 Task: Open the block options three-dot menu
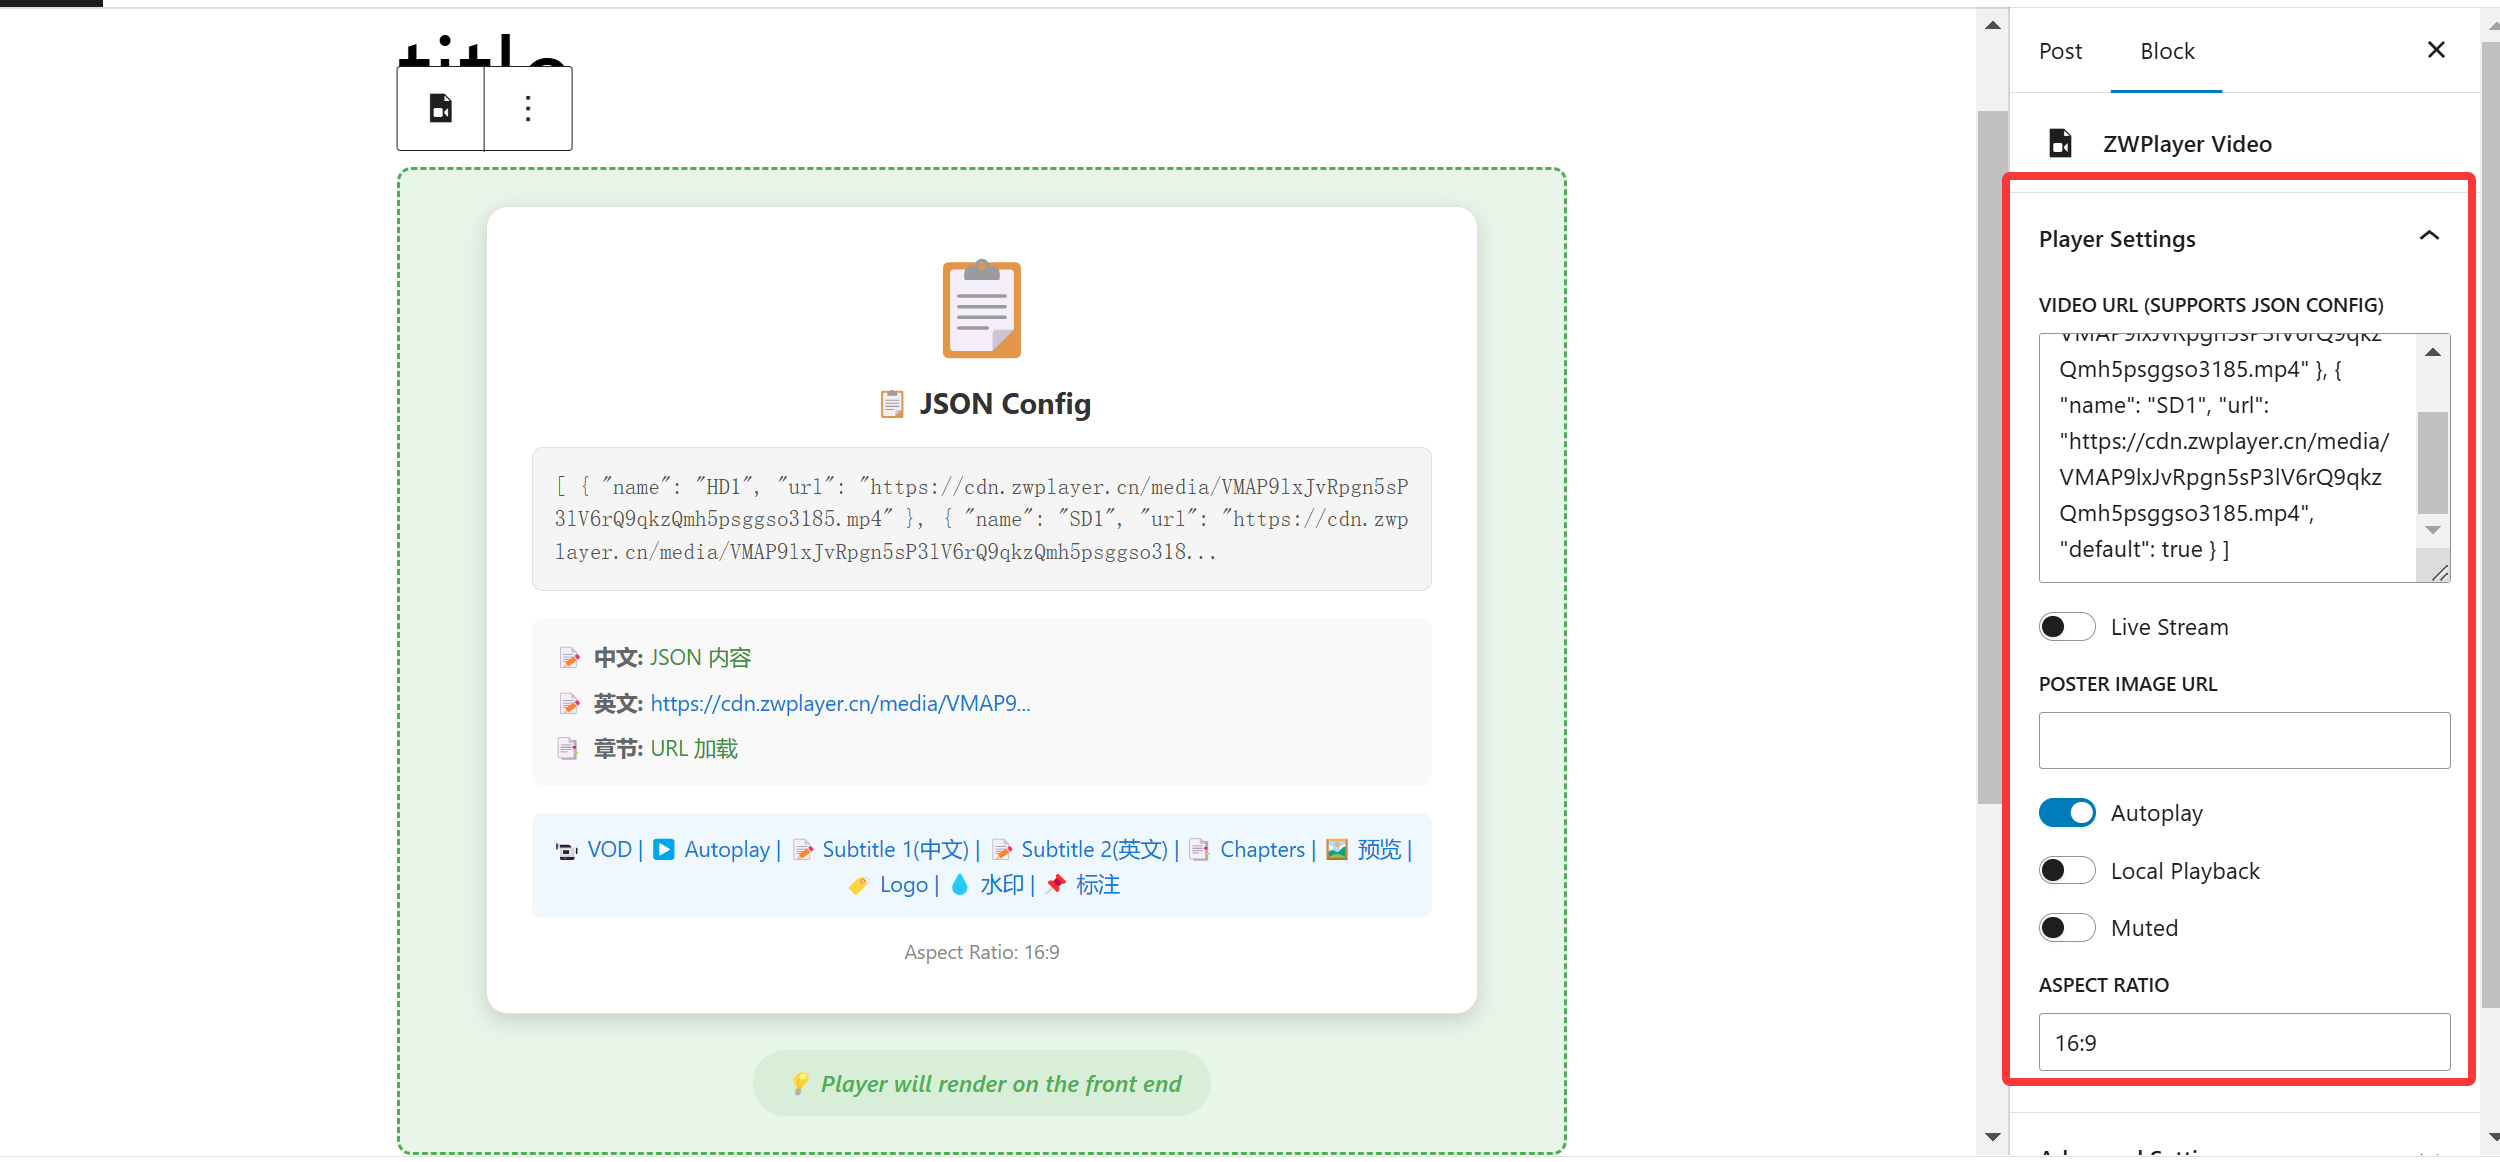[x=528, y=108]
